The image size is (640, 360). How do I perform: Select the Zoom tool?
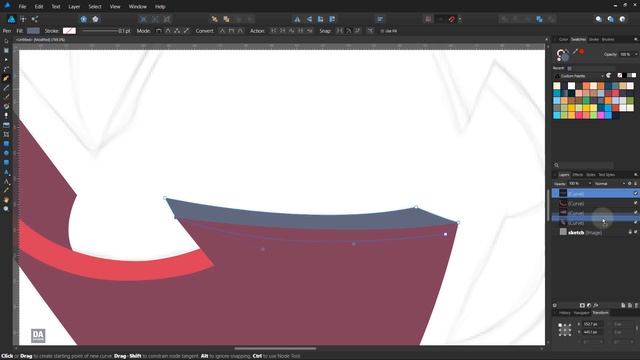click(x=6, y=209)
